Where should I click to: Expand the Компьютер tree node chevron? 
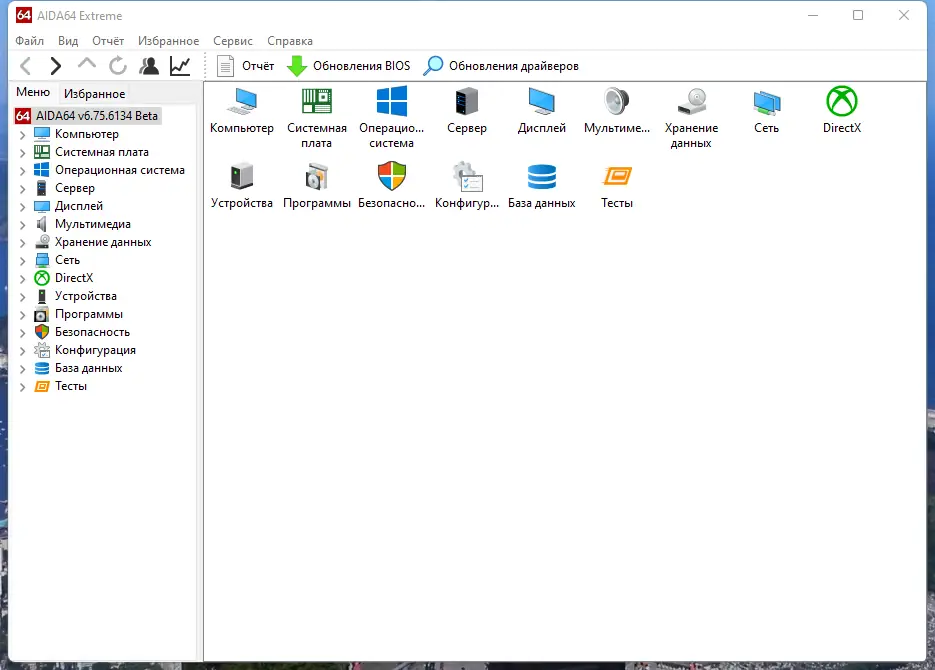pyautogui.click(x=22, y=135)
